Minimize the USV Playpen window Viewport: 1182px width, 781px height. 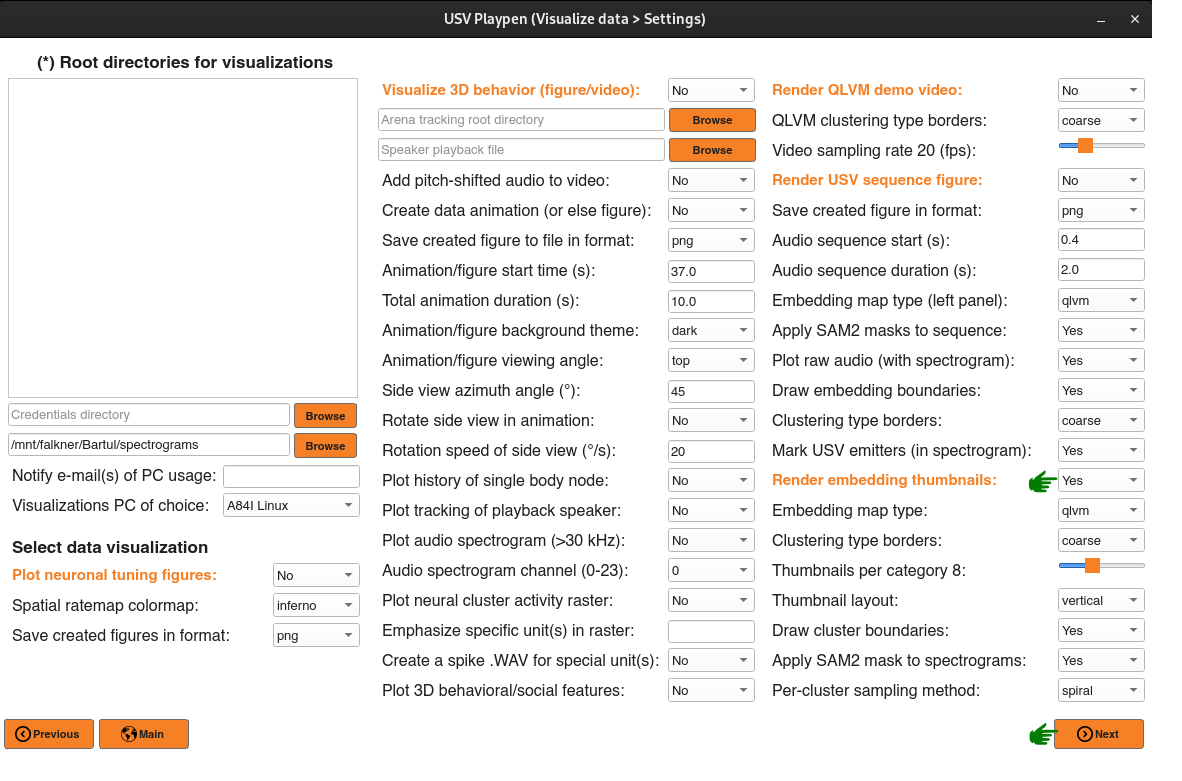point(1101,20)
